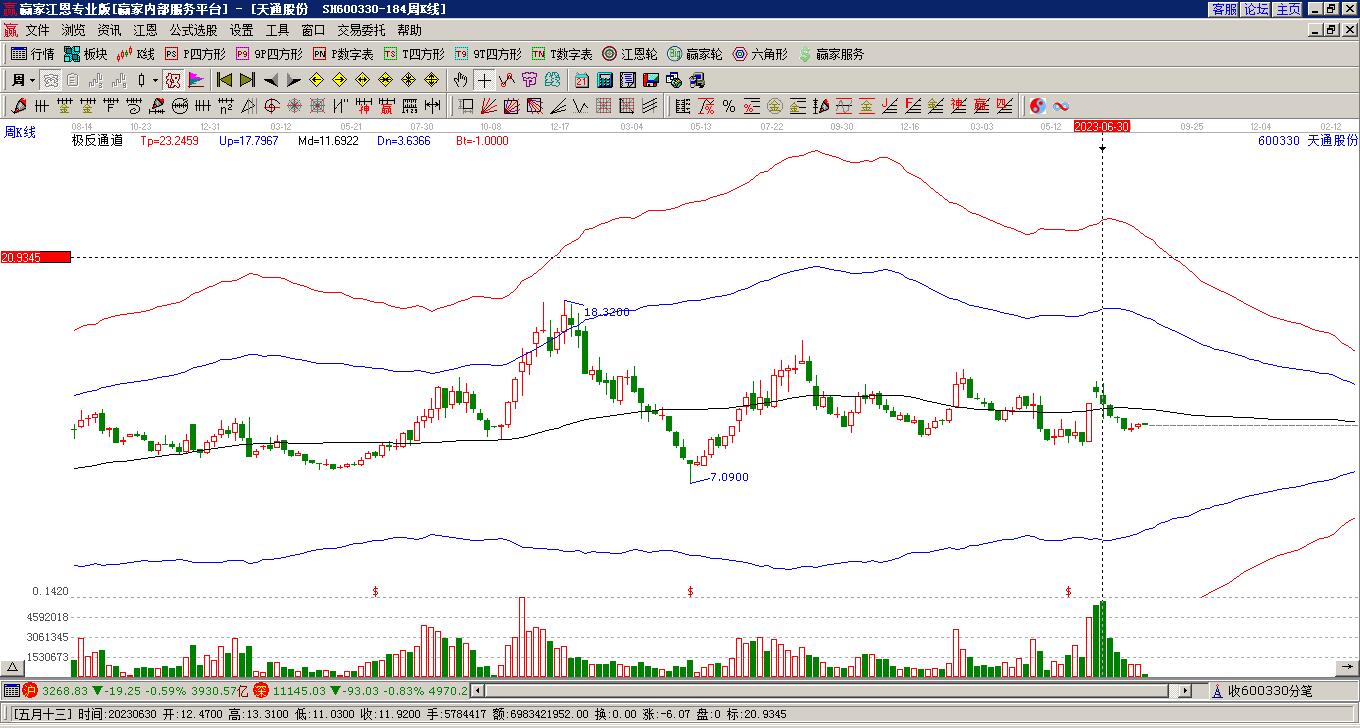1360x728 pixels.
Task: Click the save floppy disk icon
Action: pos(650,80)
